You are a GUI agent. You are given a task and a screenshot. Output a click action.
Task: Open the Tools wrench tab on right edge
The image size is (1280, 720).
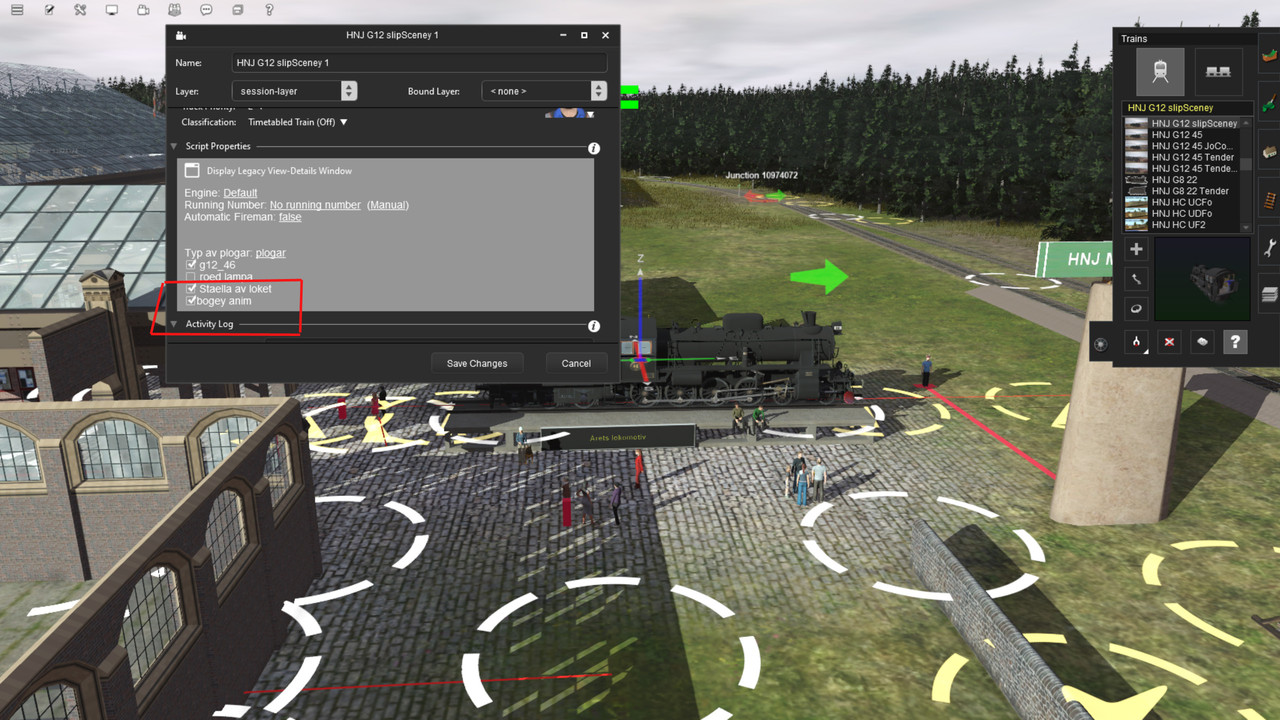(x=1269, y=247)
